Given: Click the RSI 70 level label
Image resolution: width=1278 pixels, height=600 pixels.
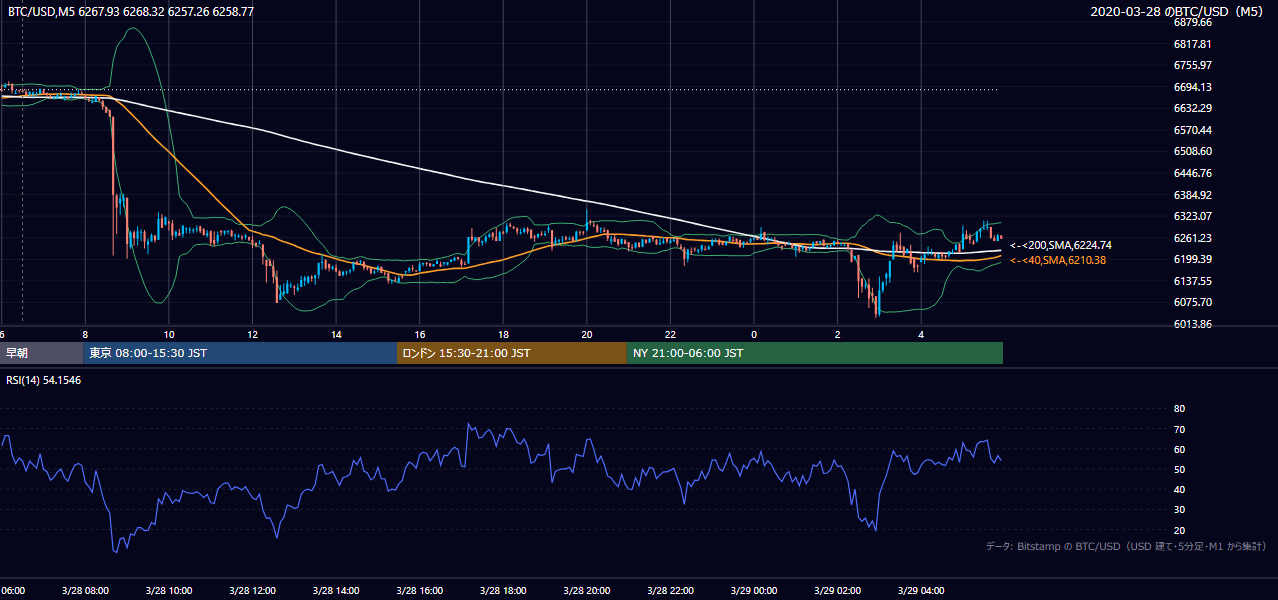Looking at the screenshot, I should click(x=1179, y=429).
